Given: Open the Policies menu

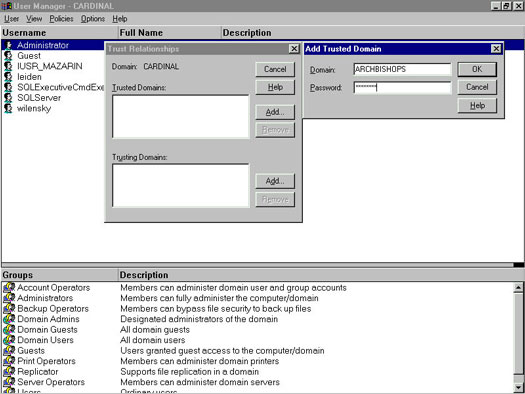Looking at the screenshot, I should 61,19.
